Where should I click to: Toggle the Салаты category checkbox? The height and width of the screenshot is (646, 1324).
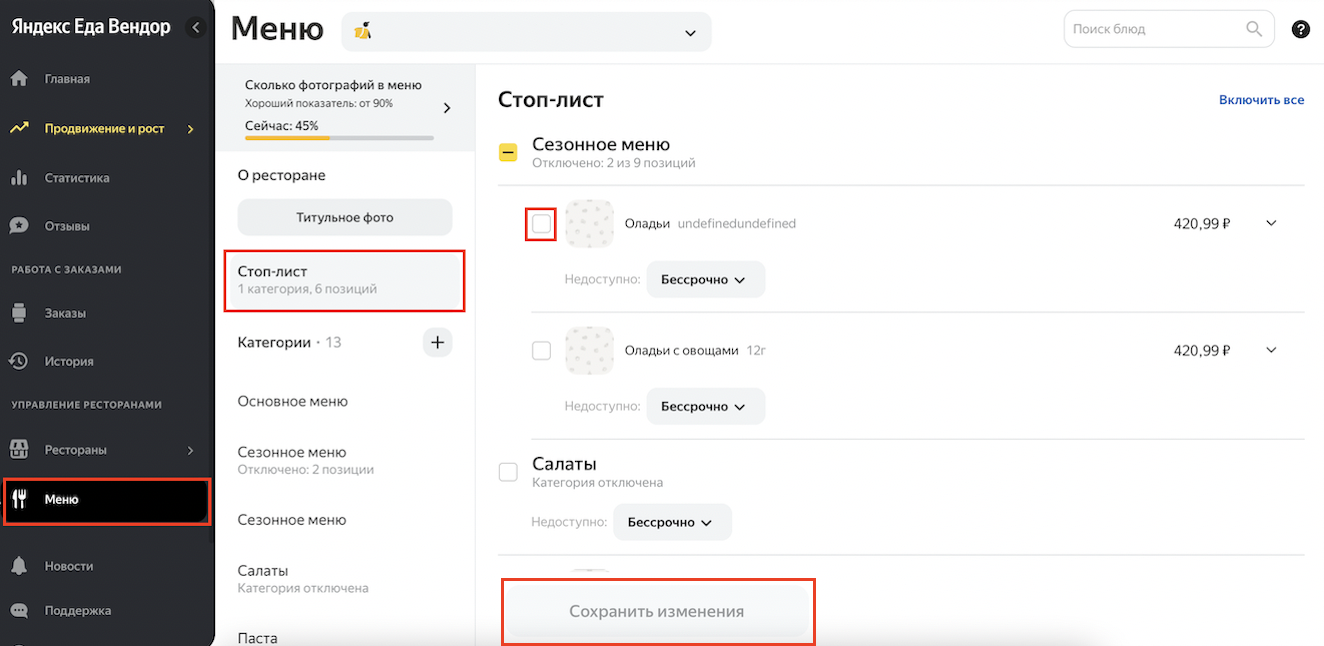(508, 472)
